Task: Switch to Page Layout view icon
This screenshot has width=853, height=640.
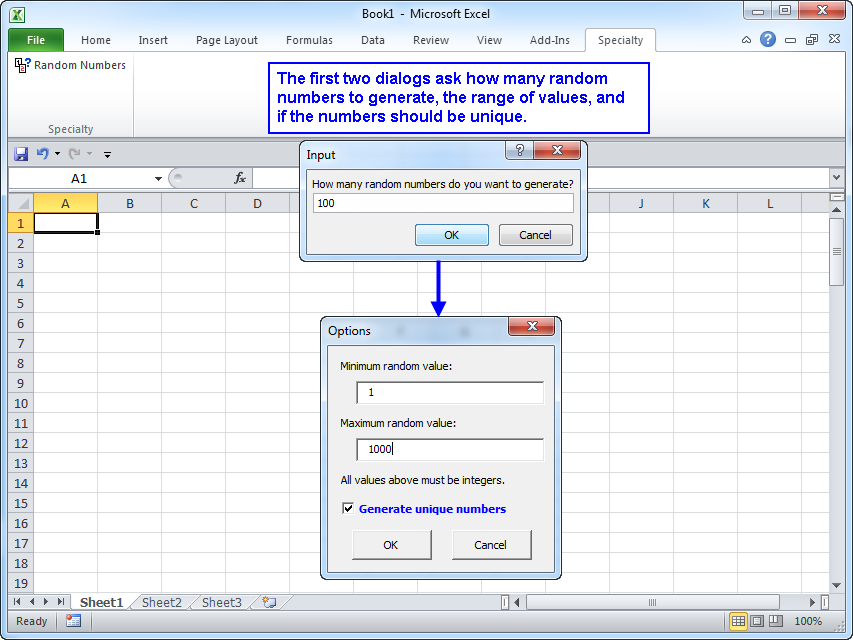Action: click(757, 621)
